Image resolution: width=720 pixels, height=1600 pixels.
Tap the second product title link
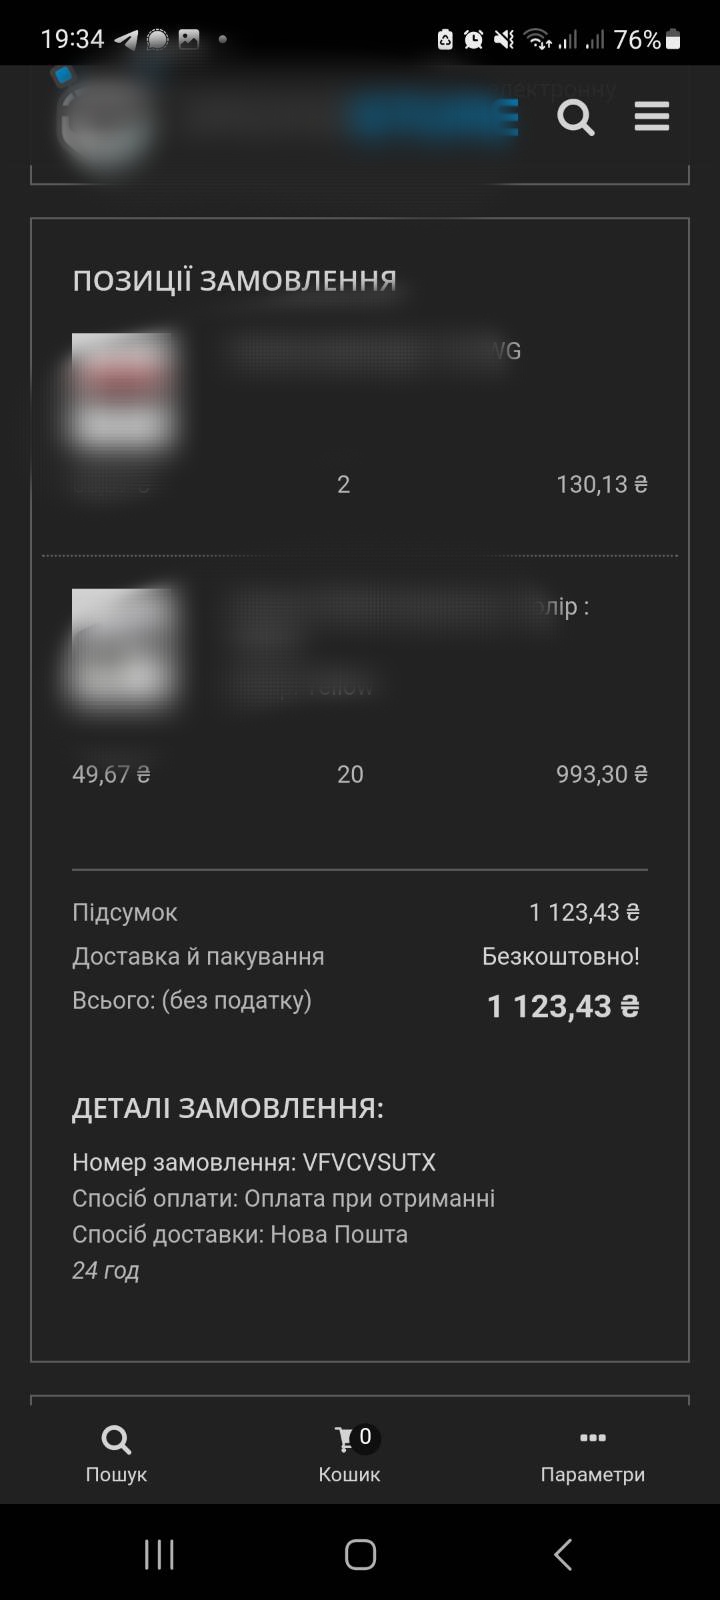click(400, 608)
